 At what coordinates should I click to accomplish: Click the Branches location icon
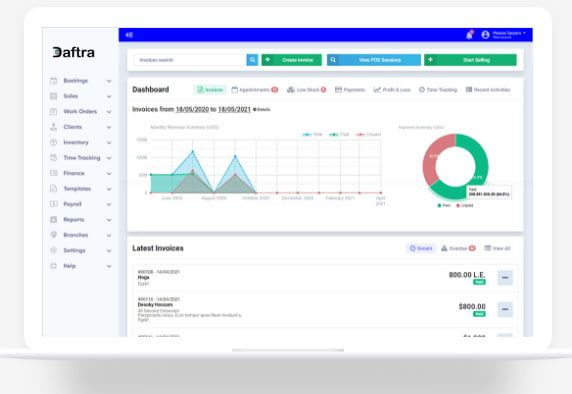[x=53, y=235]
